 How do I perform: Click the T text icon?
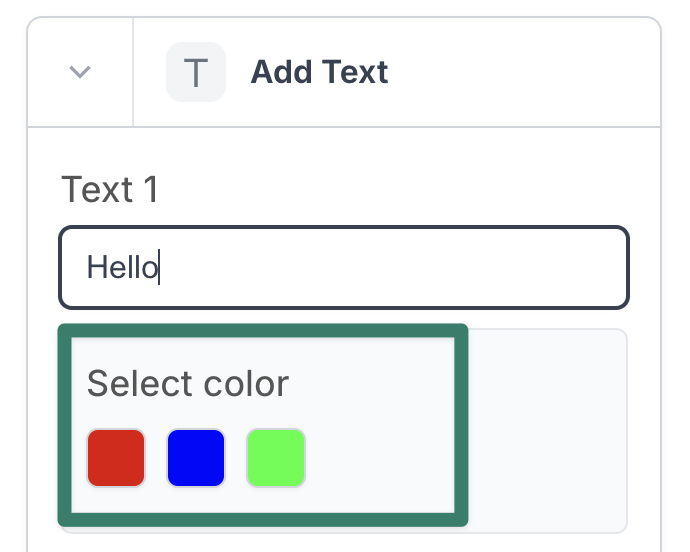coord(196,72)
